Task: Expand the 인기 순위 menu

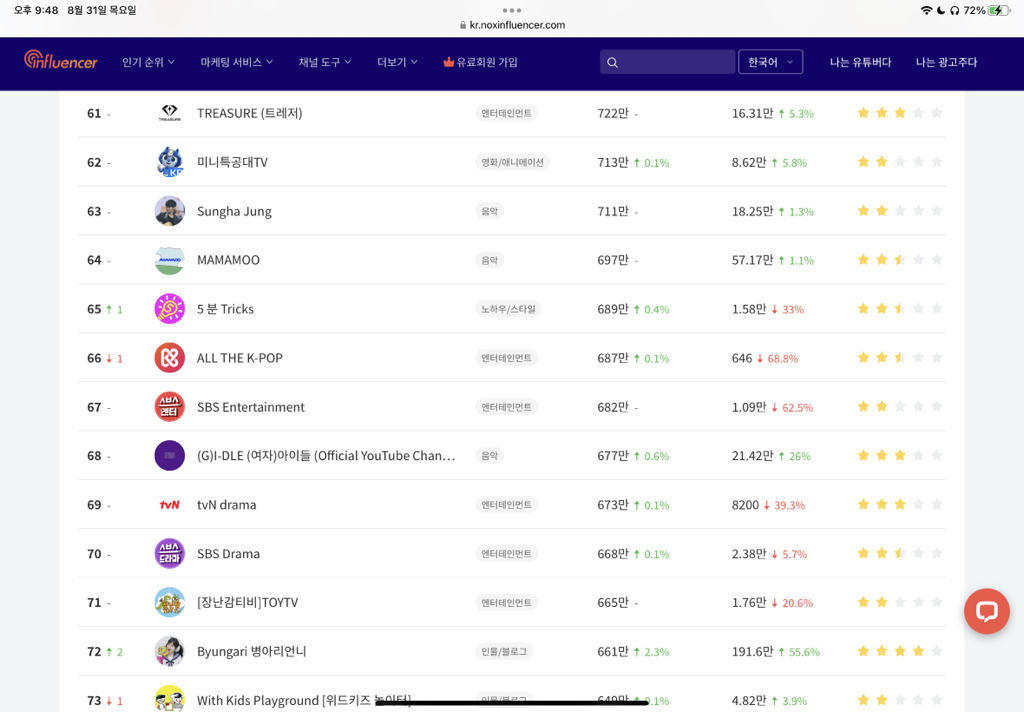Action: point(148,62)
